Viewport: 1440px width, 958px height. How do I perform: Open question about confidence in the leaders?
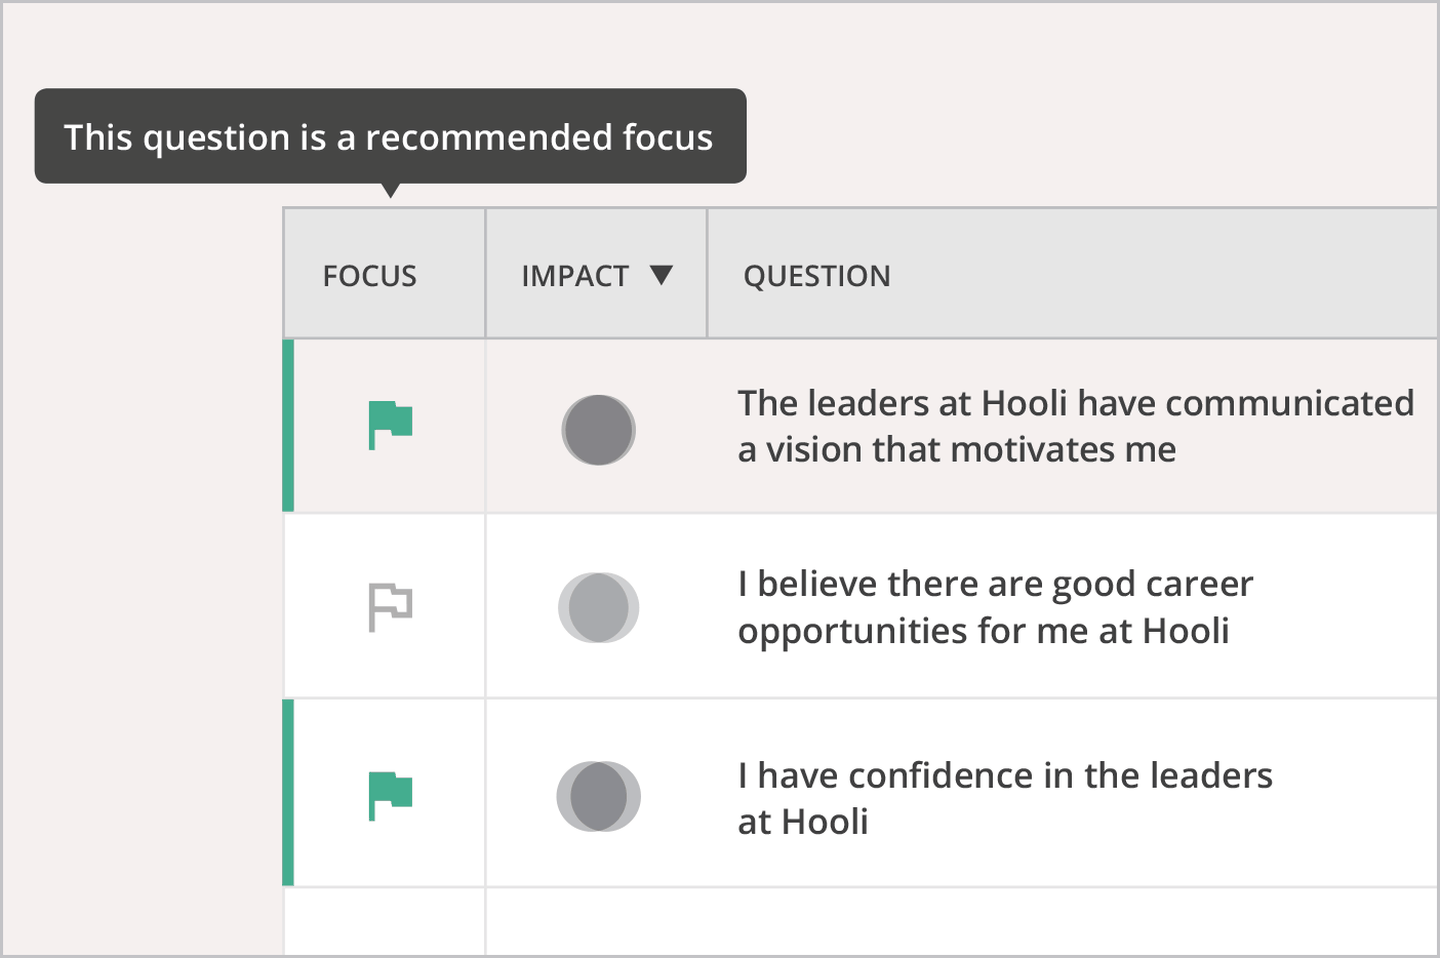click(1005, 798)
